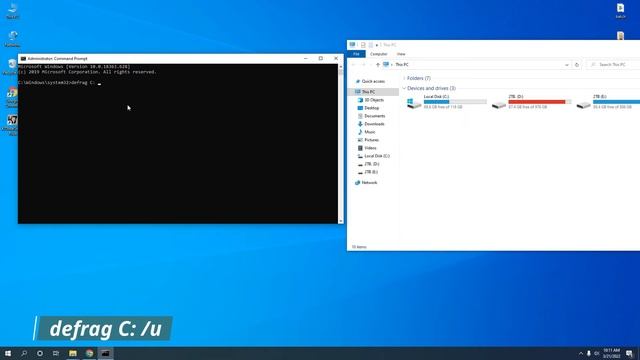Open Cortana from the taskbar
Screen dimensions: 640x360
pyautogui.click(x=40, y=353)
